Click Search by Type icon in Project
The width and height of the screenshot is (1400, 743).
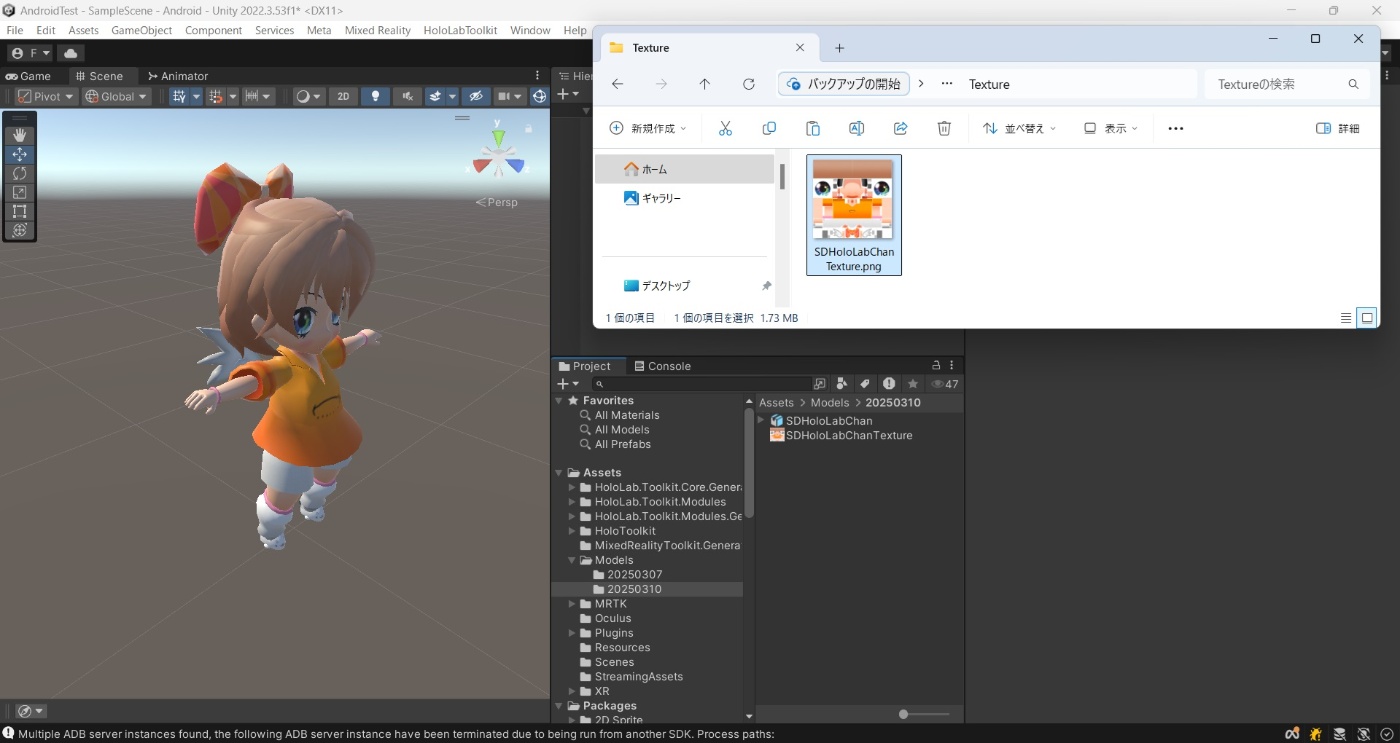pos(842,384)
